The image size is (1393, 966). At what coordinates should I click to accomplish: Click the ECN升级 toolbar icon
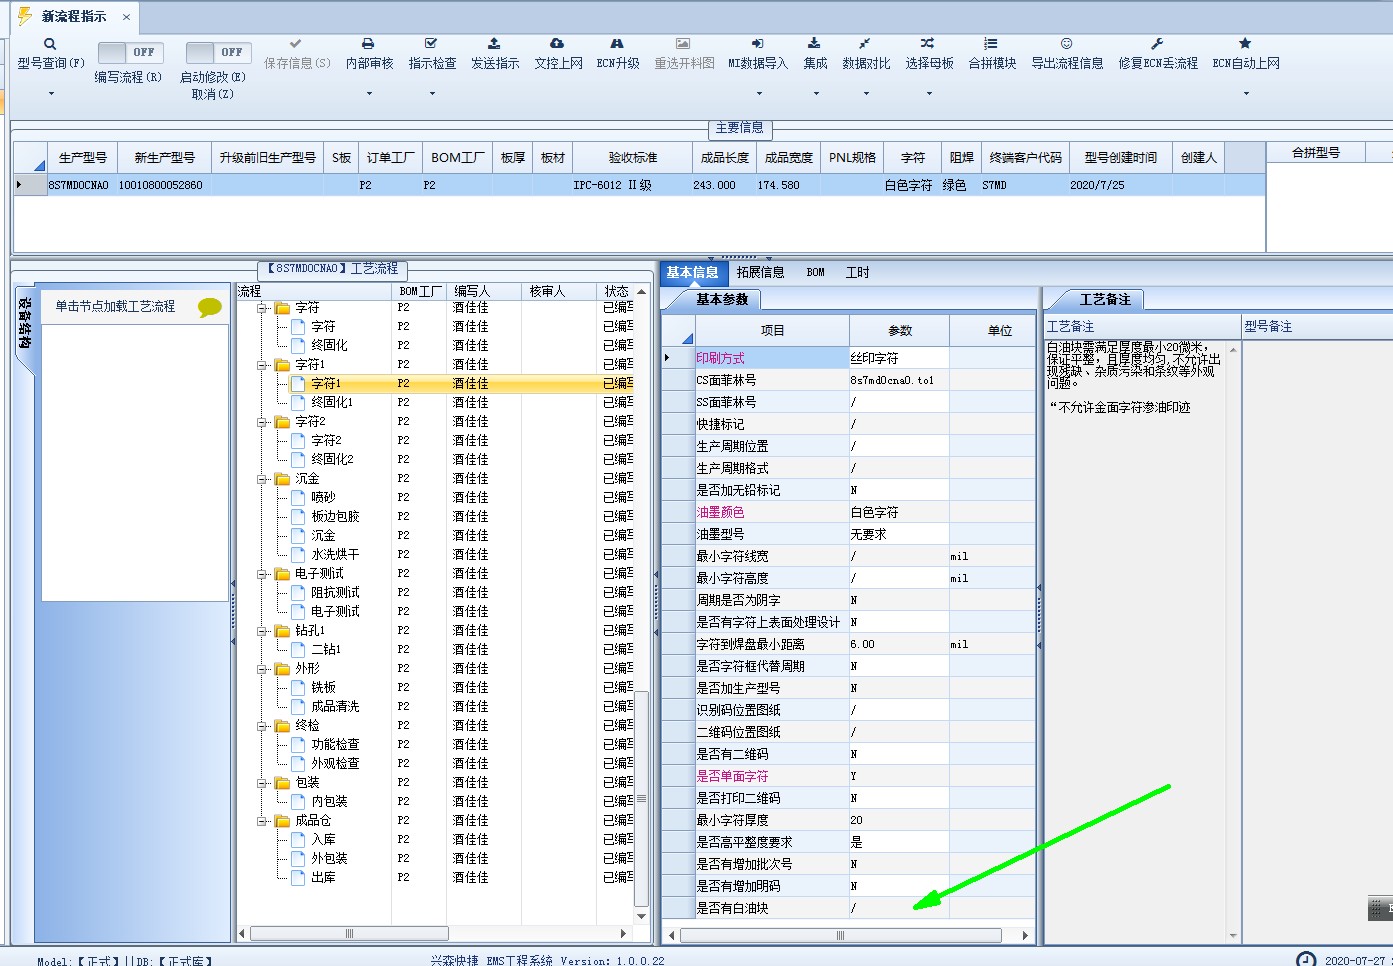point(617,44)
